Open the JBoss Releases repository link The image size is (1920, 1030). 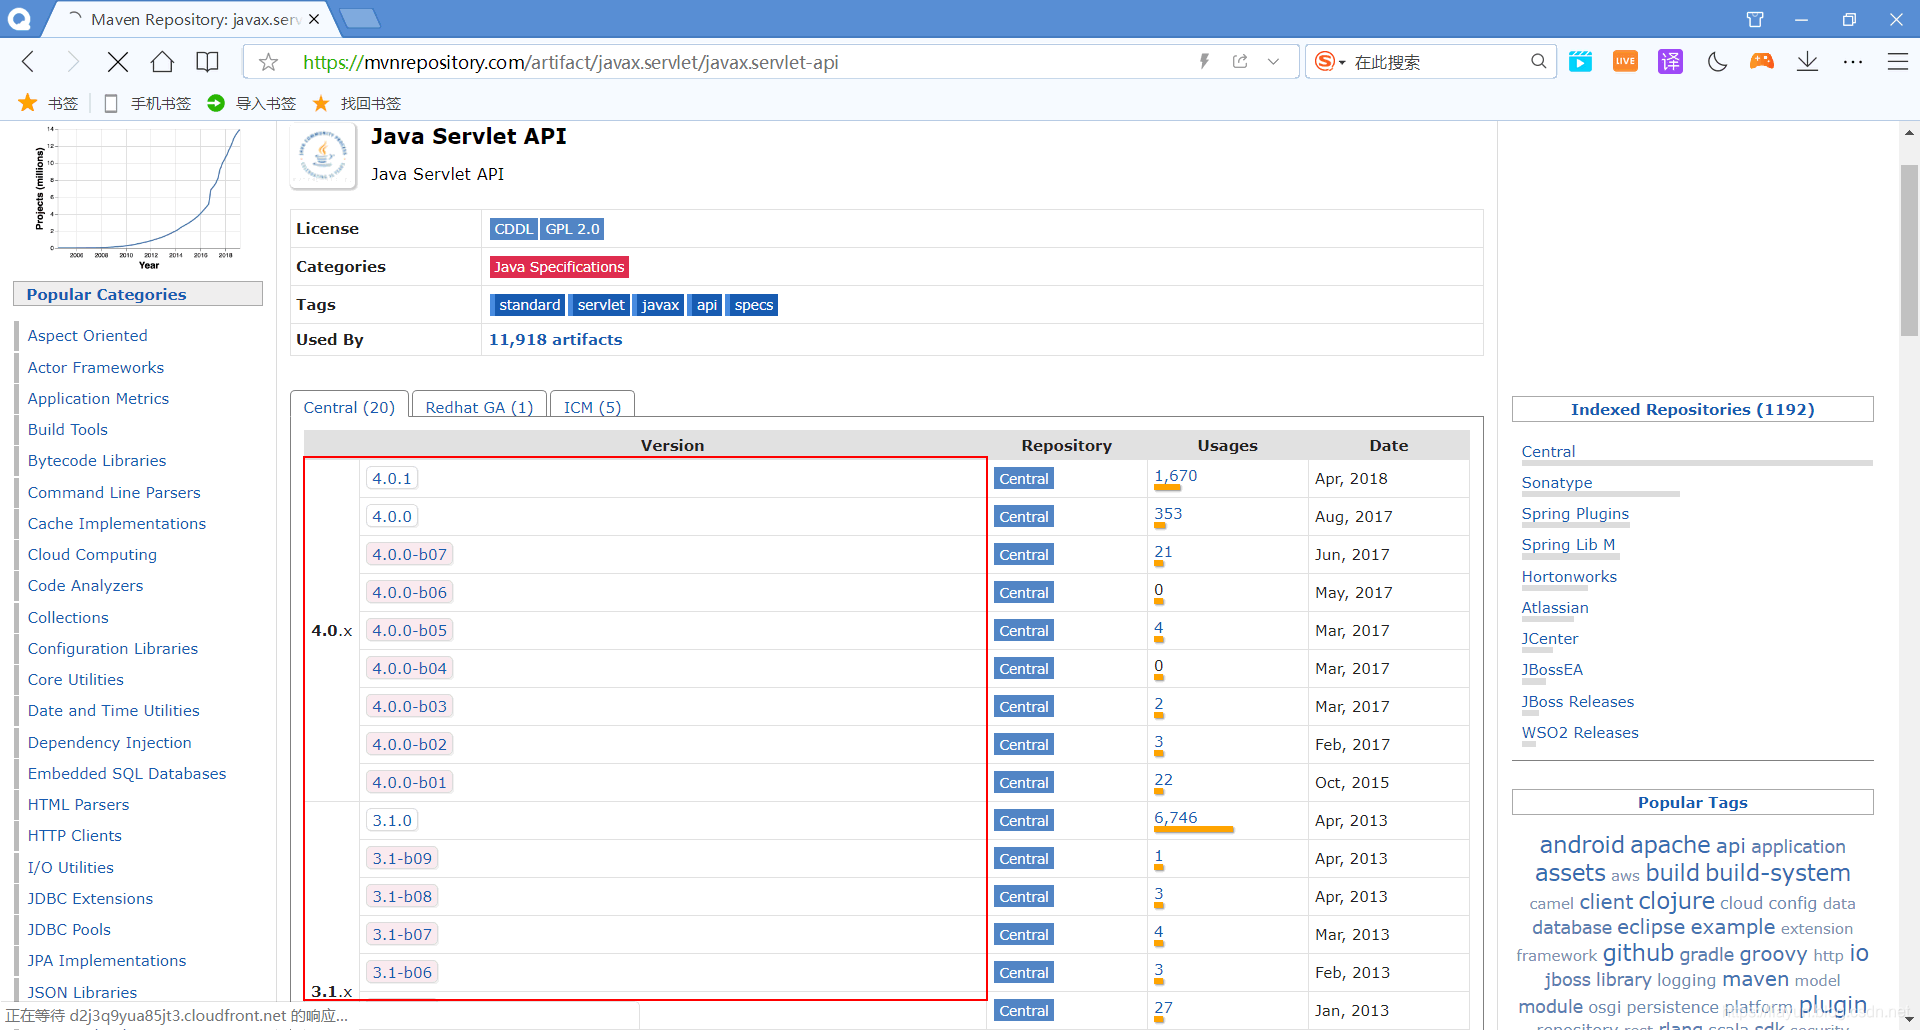pos(1577,702)
